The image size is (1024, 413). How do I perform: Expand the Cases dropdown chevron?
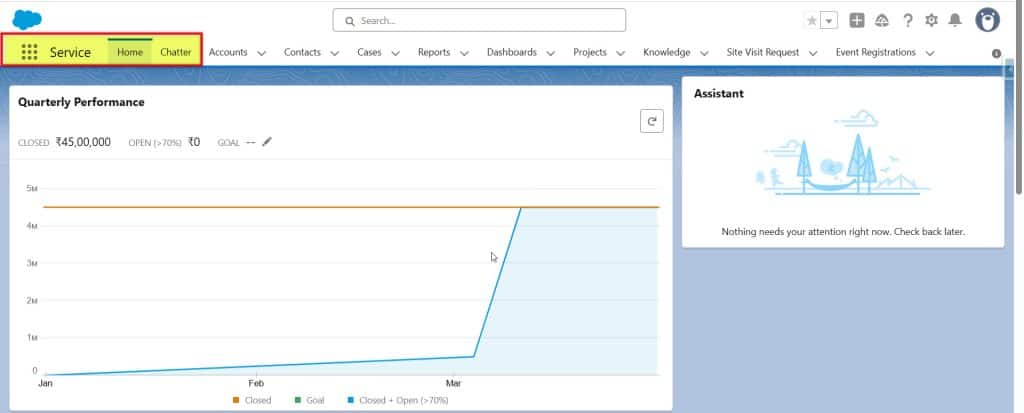pos(395,54)
